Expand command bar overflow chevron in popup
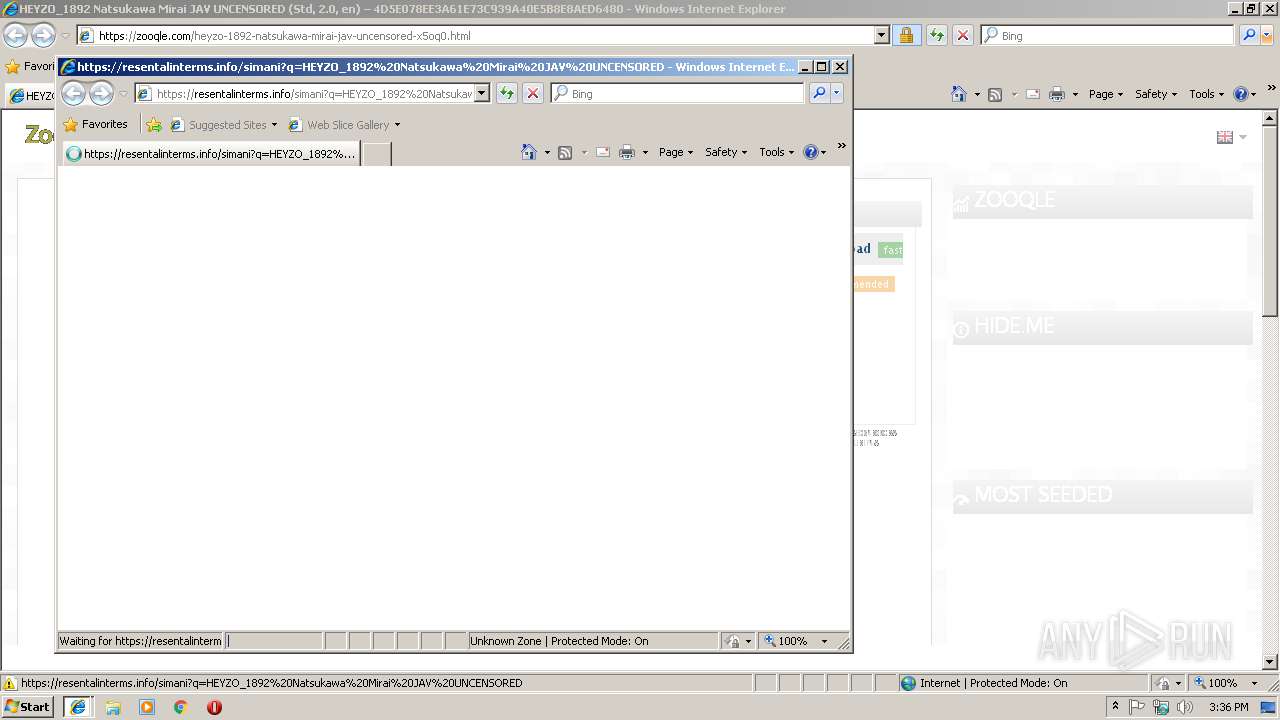1280x720 pixels. click(841, 146)
